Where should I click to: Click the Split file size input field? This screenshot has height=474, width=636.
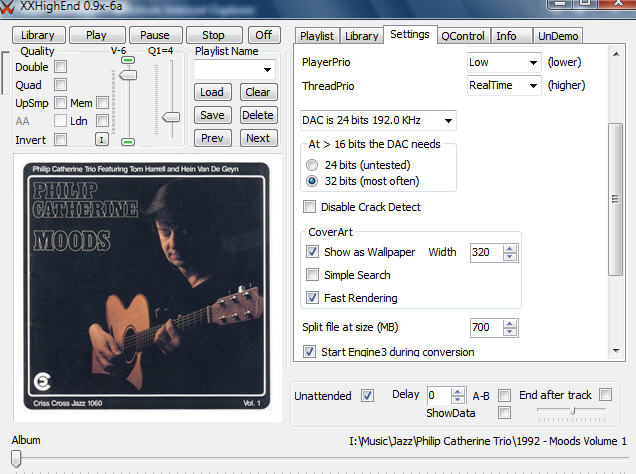[x=486, y=328]
